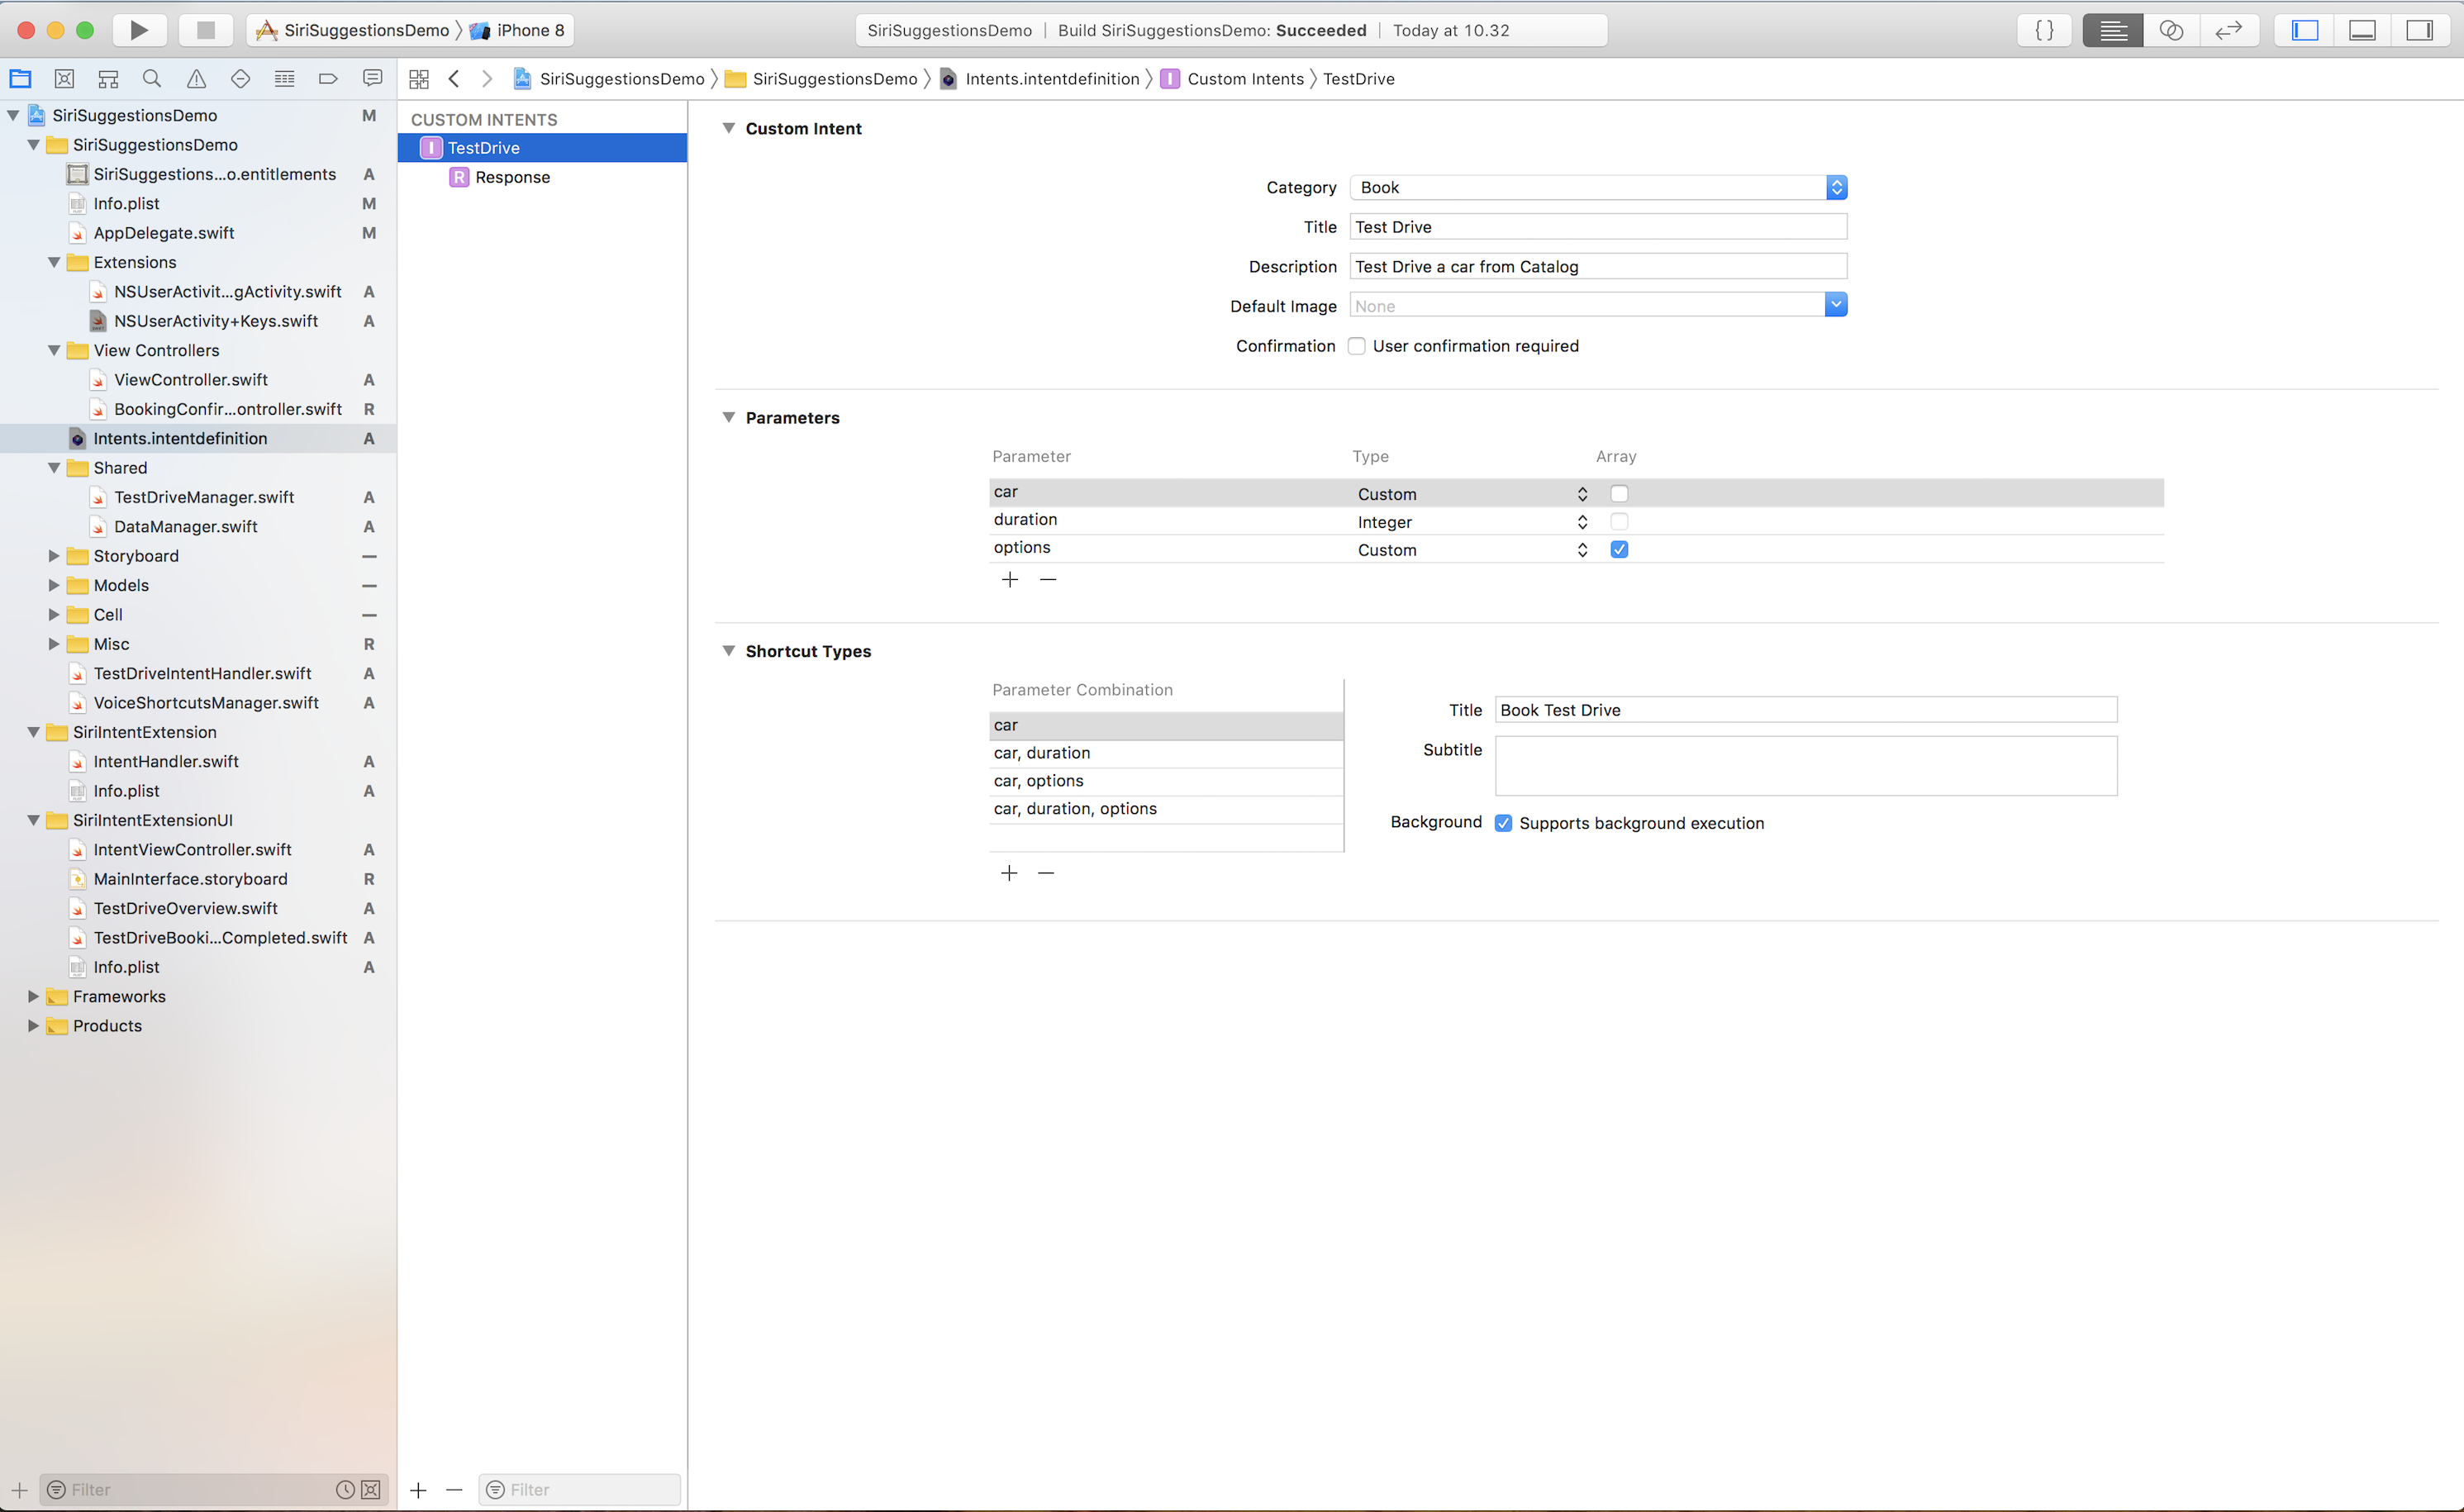Open the Category dropdown showing Book
This screenshot has width=2464, height=1512.
1598,187
